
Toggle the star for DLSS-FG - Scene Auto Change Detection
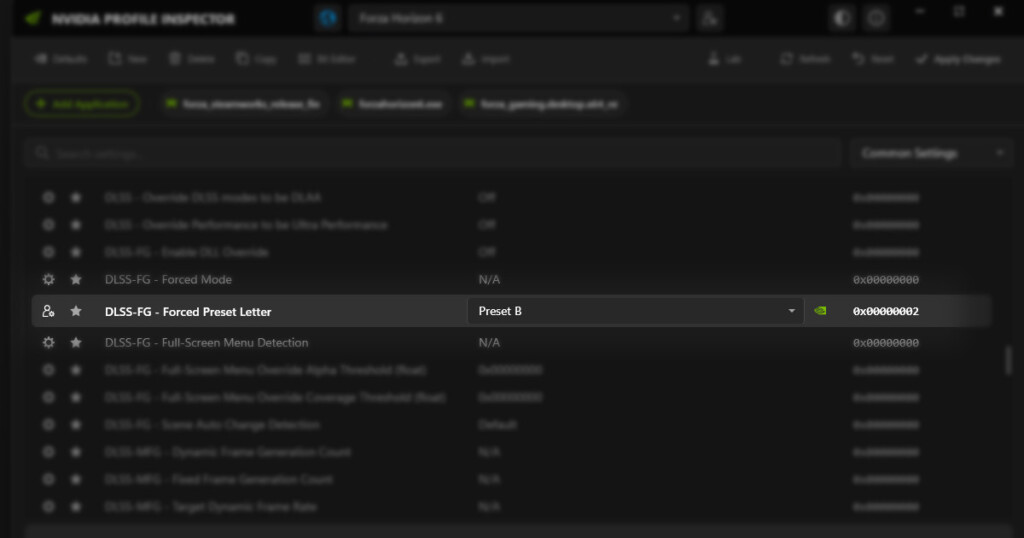tap(76, 424)
